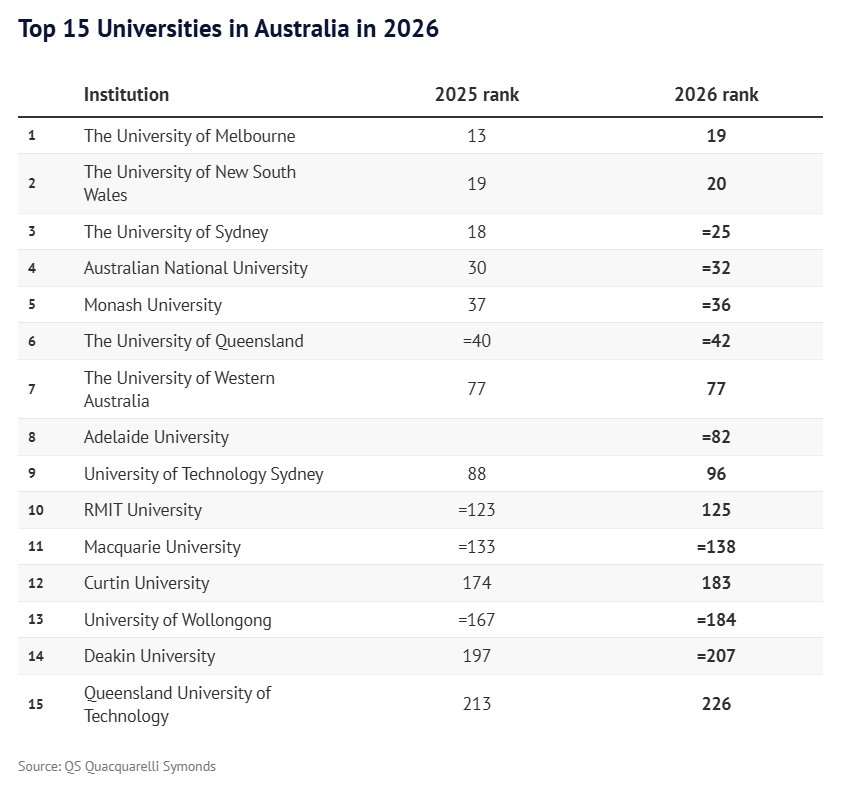Click Macquarie University's 2026 rank =138
Image resolution: width=852 pixels, height=787 pixels.
(716, 547)
